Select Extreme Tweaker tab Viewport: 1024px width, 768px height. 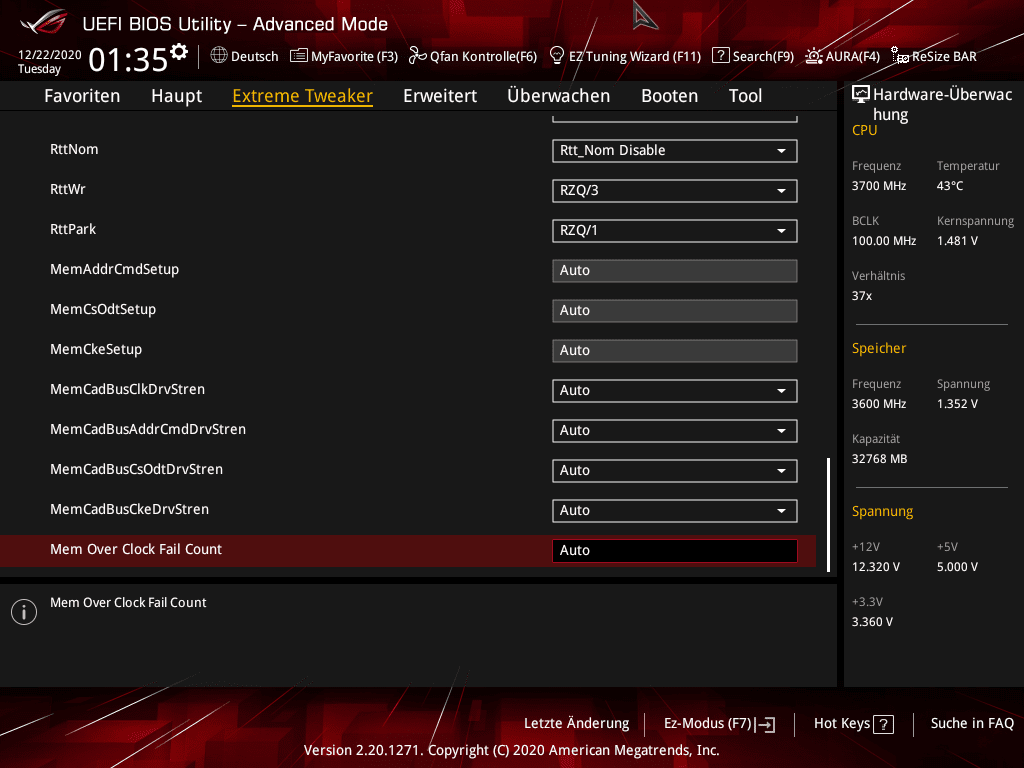click(302, 96)
